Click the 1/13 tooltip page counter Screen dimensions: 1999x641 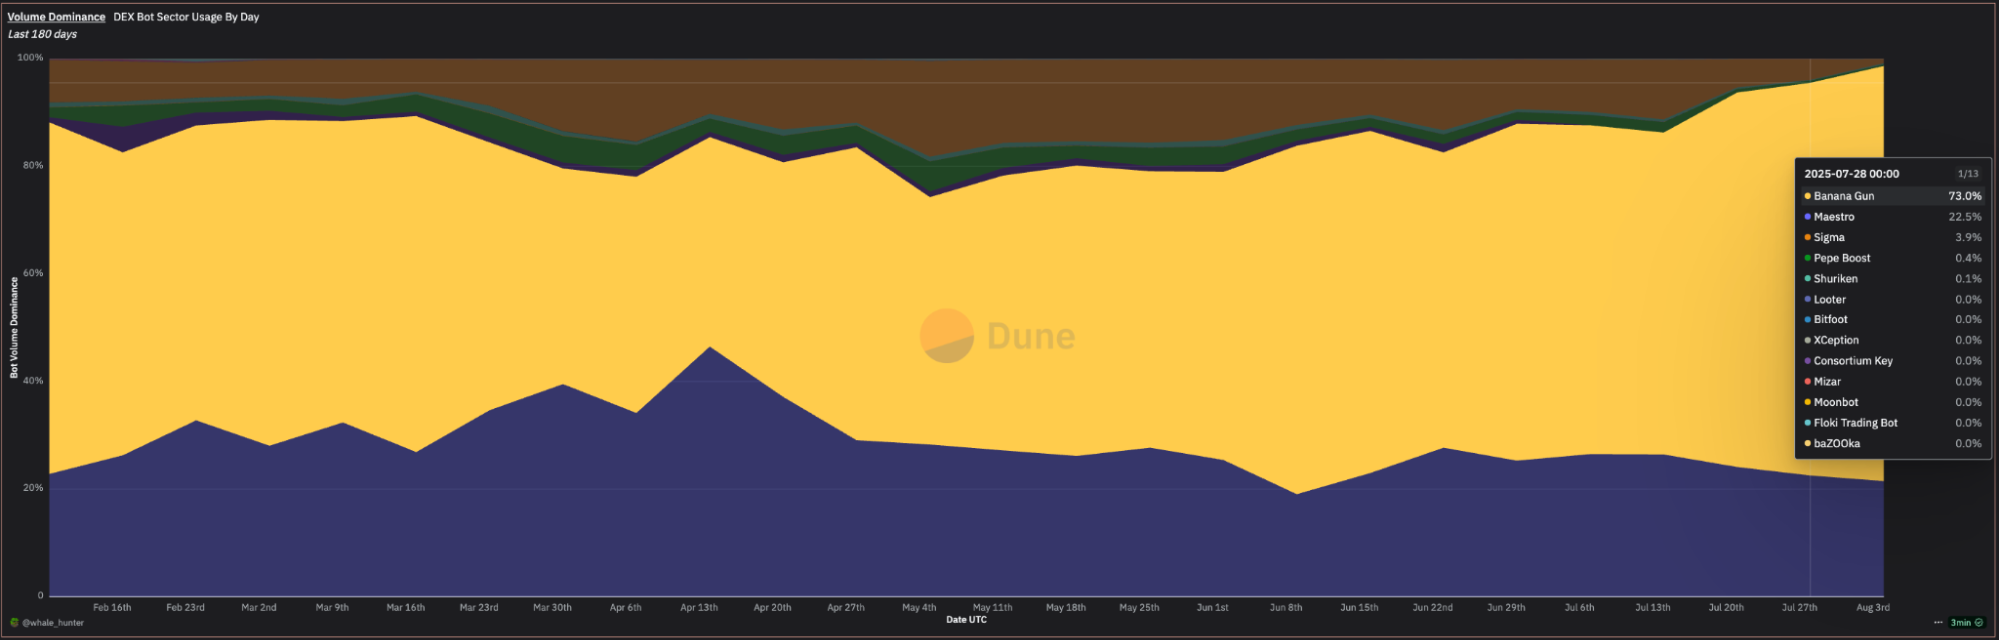(1968, 174)
